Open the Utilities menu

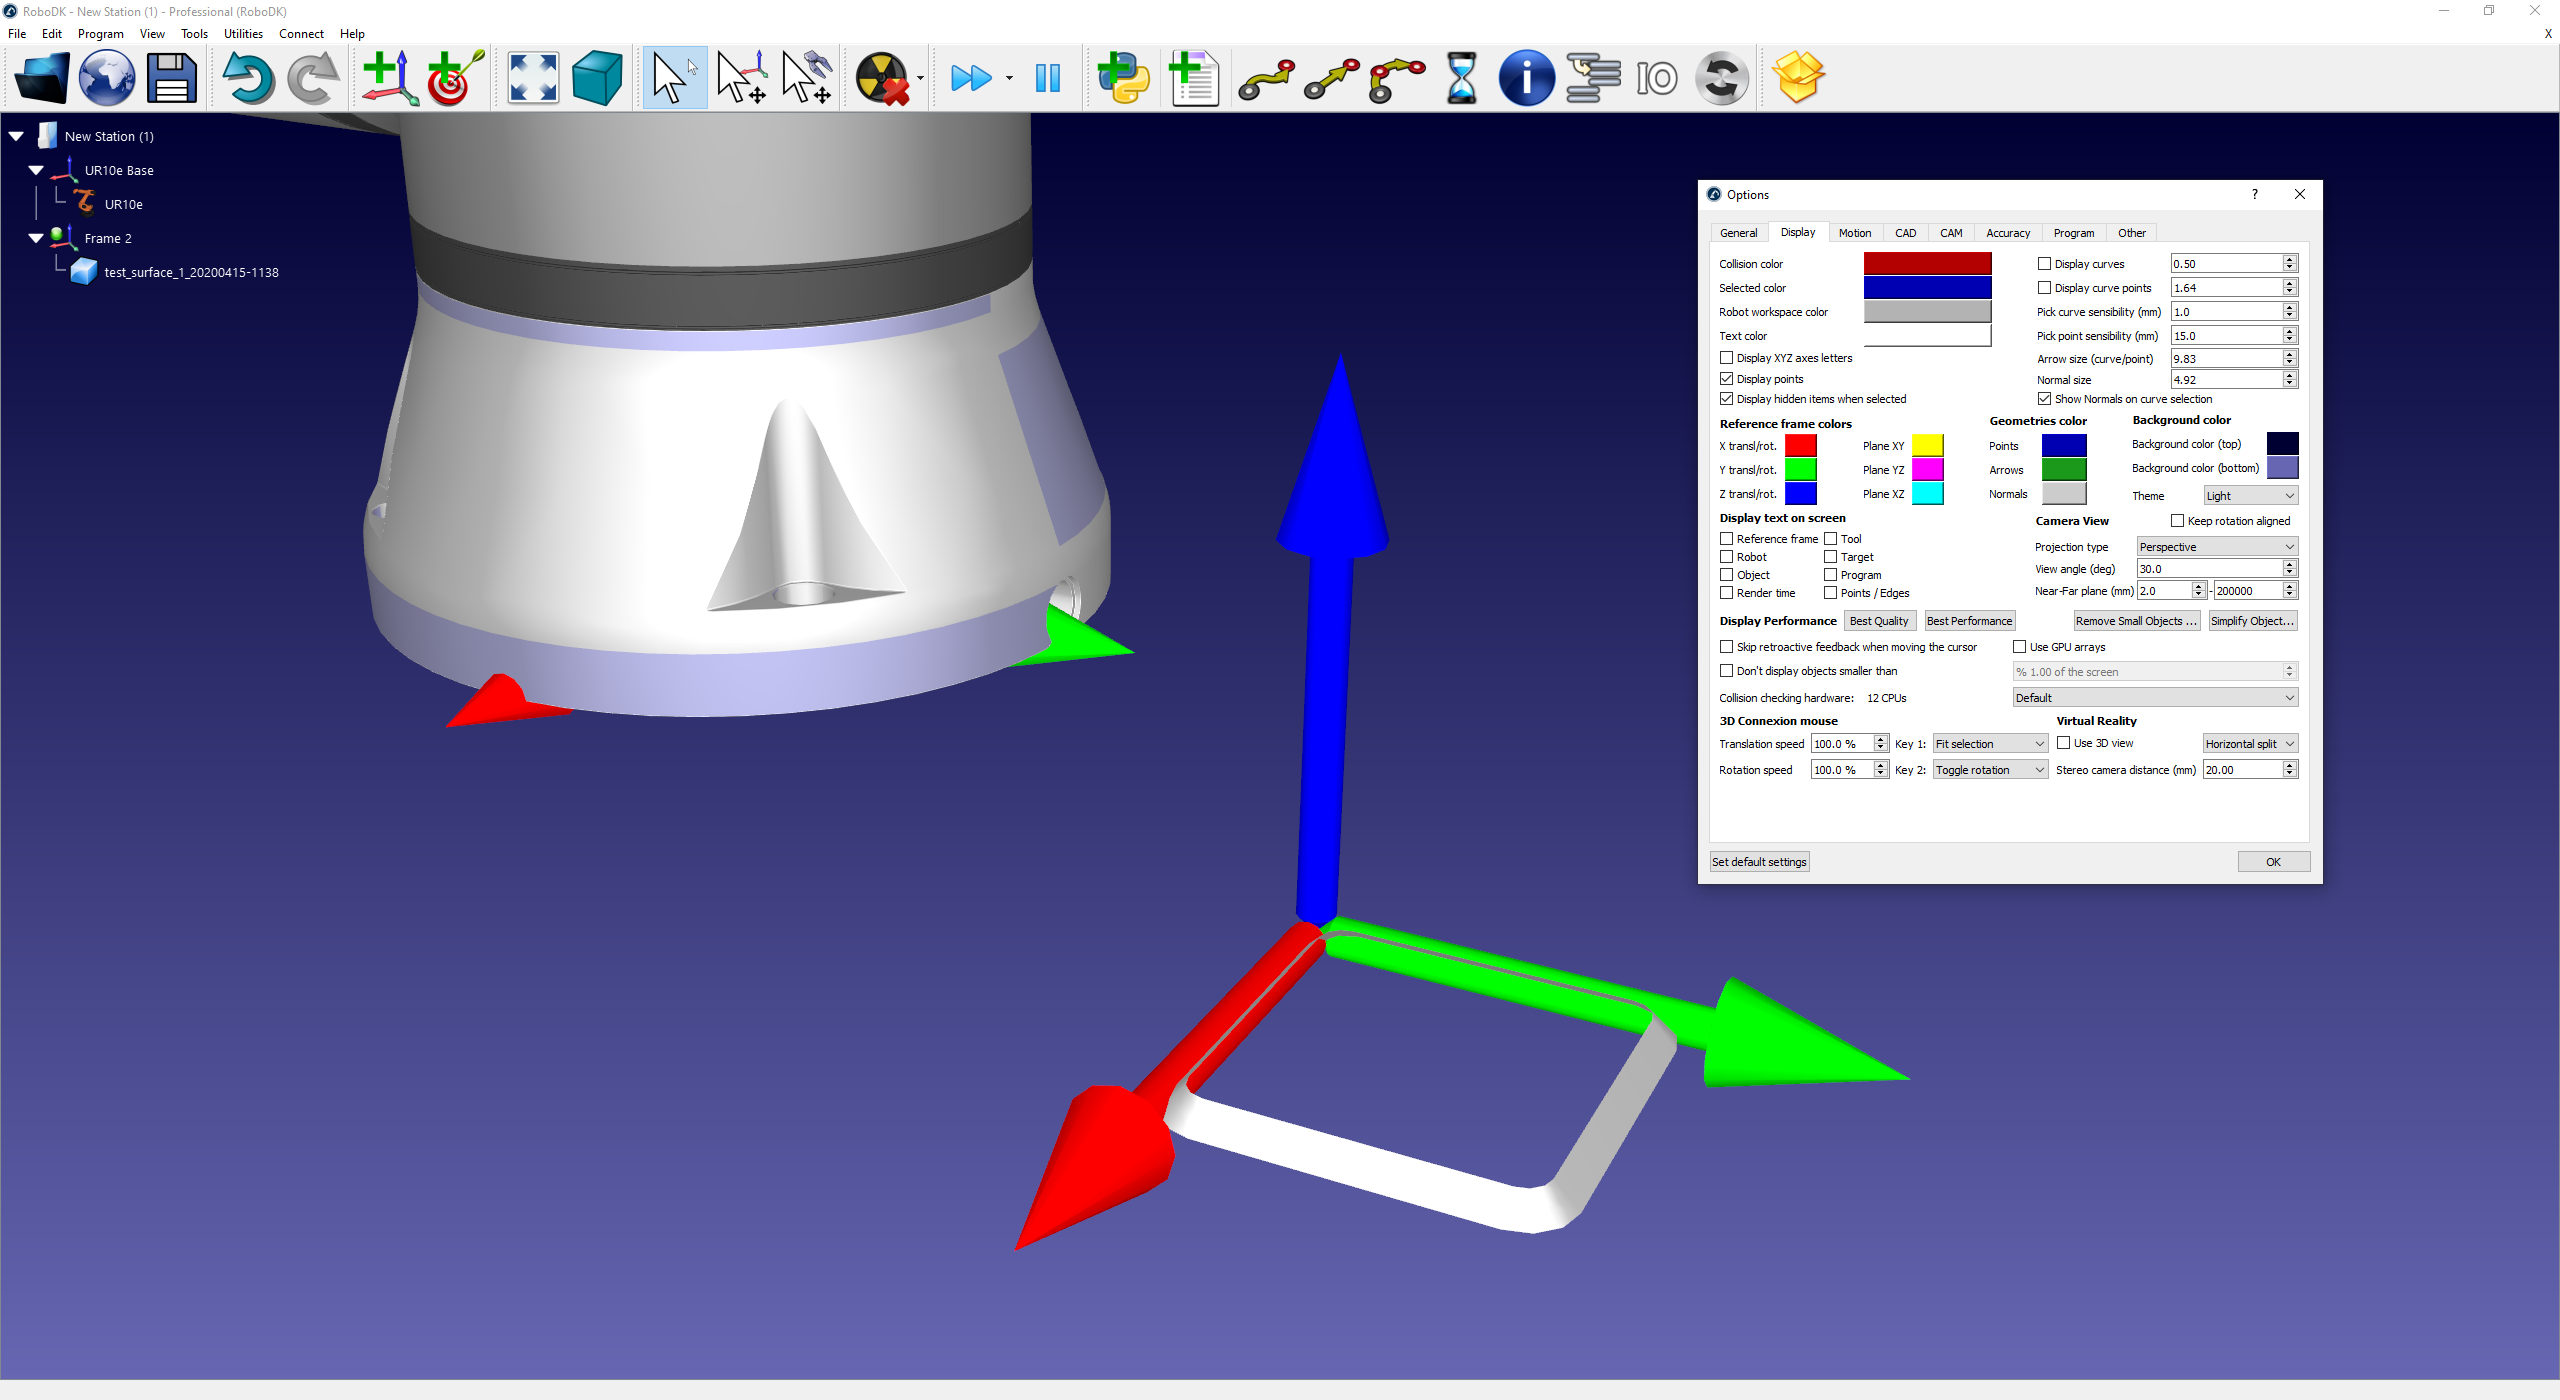point(243,34)
